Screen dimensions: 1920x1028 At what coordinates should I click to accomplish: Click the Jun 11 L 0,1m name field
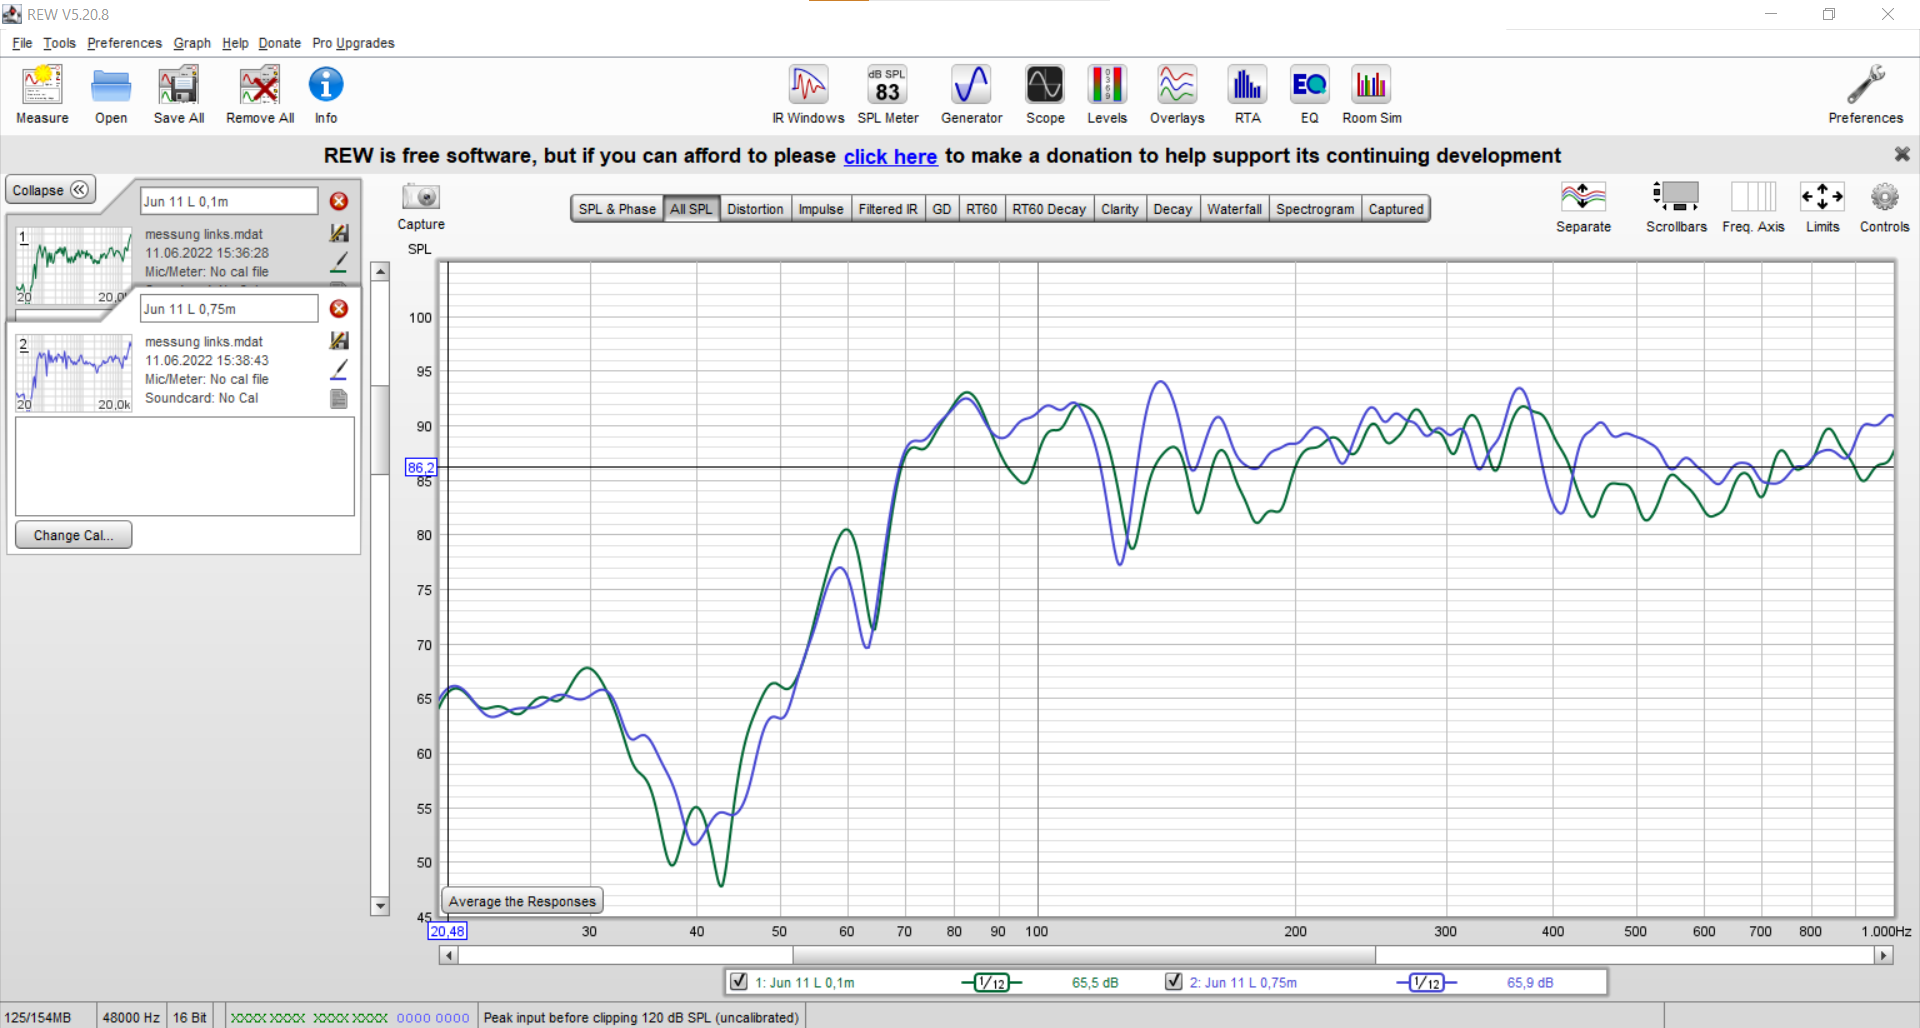(x=229, y=201)
